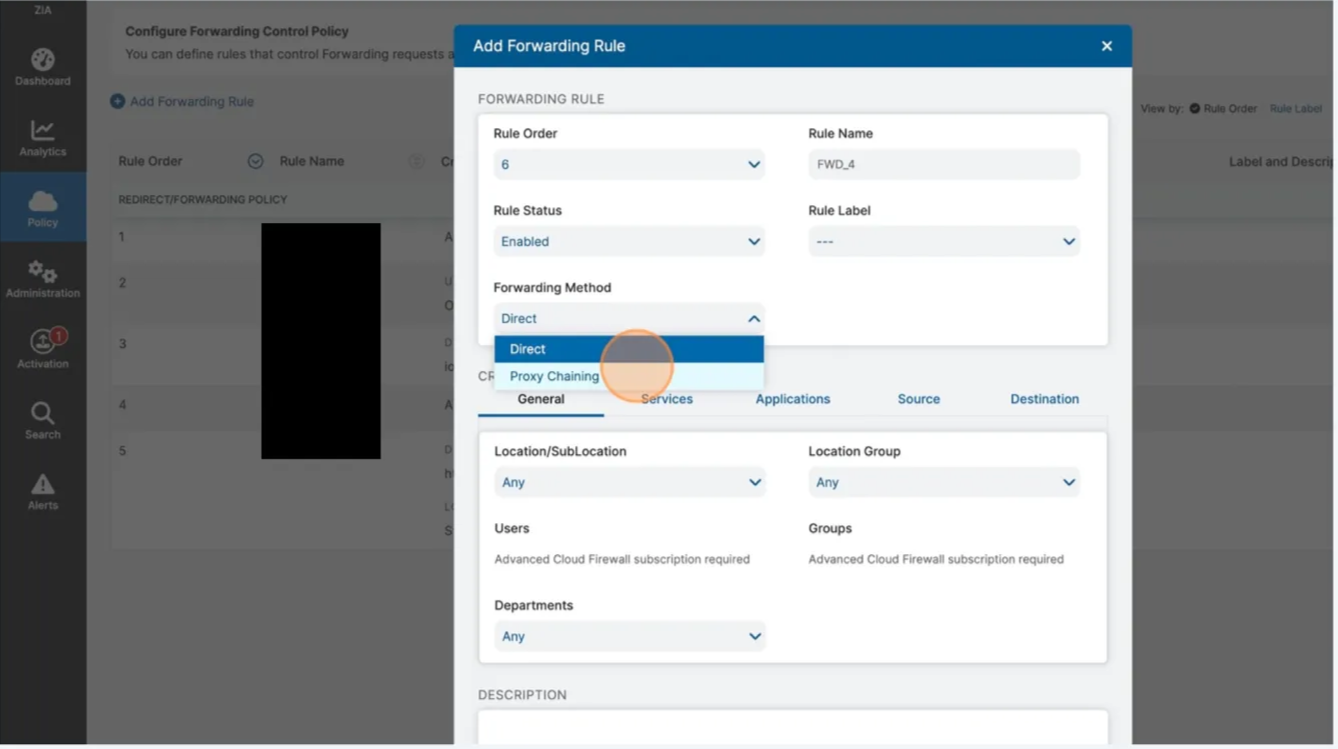Switch to the Applications tab
This screenshot has width=1338, height=749.
(x=793, y=399)
